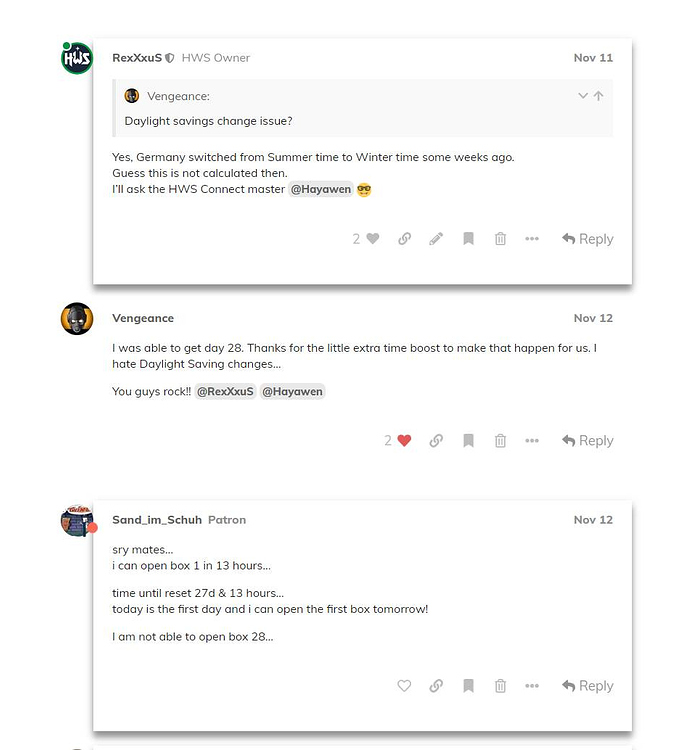
Task: Edit RexXxuS's post with the pencil icon
Action: click(x=436, y=239)
